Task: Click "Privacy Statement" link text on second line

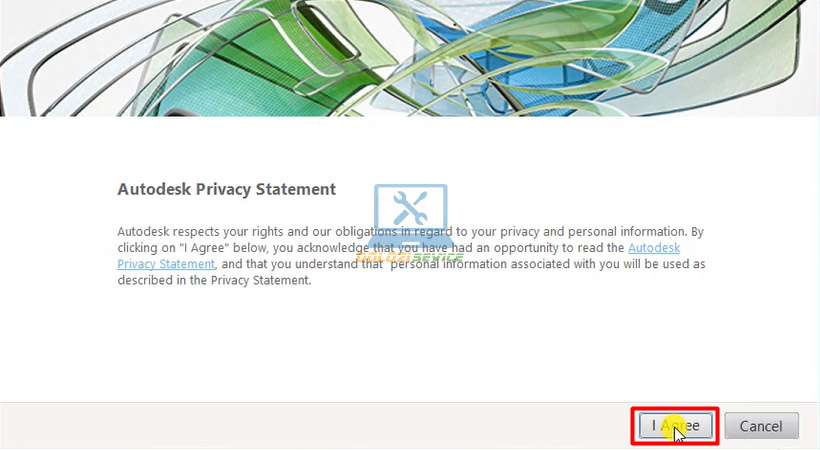Action: click(x=166, y=264)
